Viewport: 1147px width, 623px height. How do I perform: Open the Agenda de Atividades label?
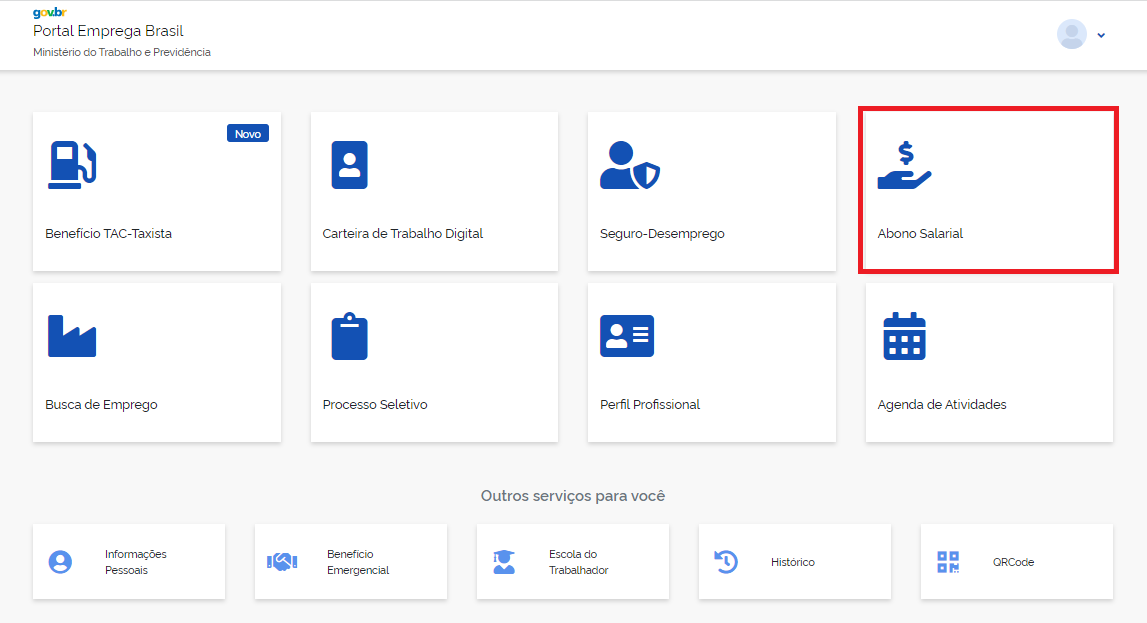pos(941,405)
